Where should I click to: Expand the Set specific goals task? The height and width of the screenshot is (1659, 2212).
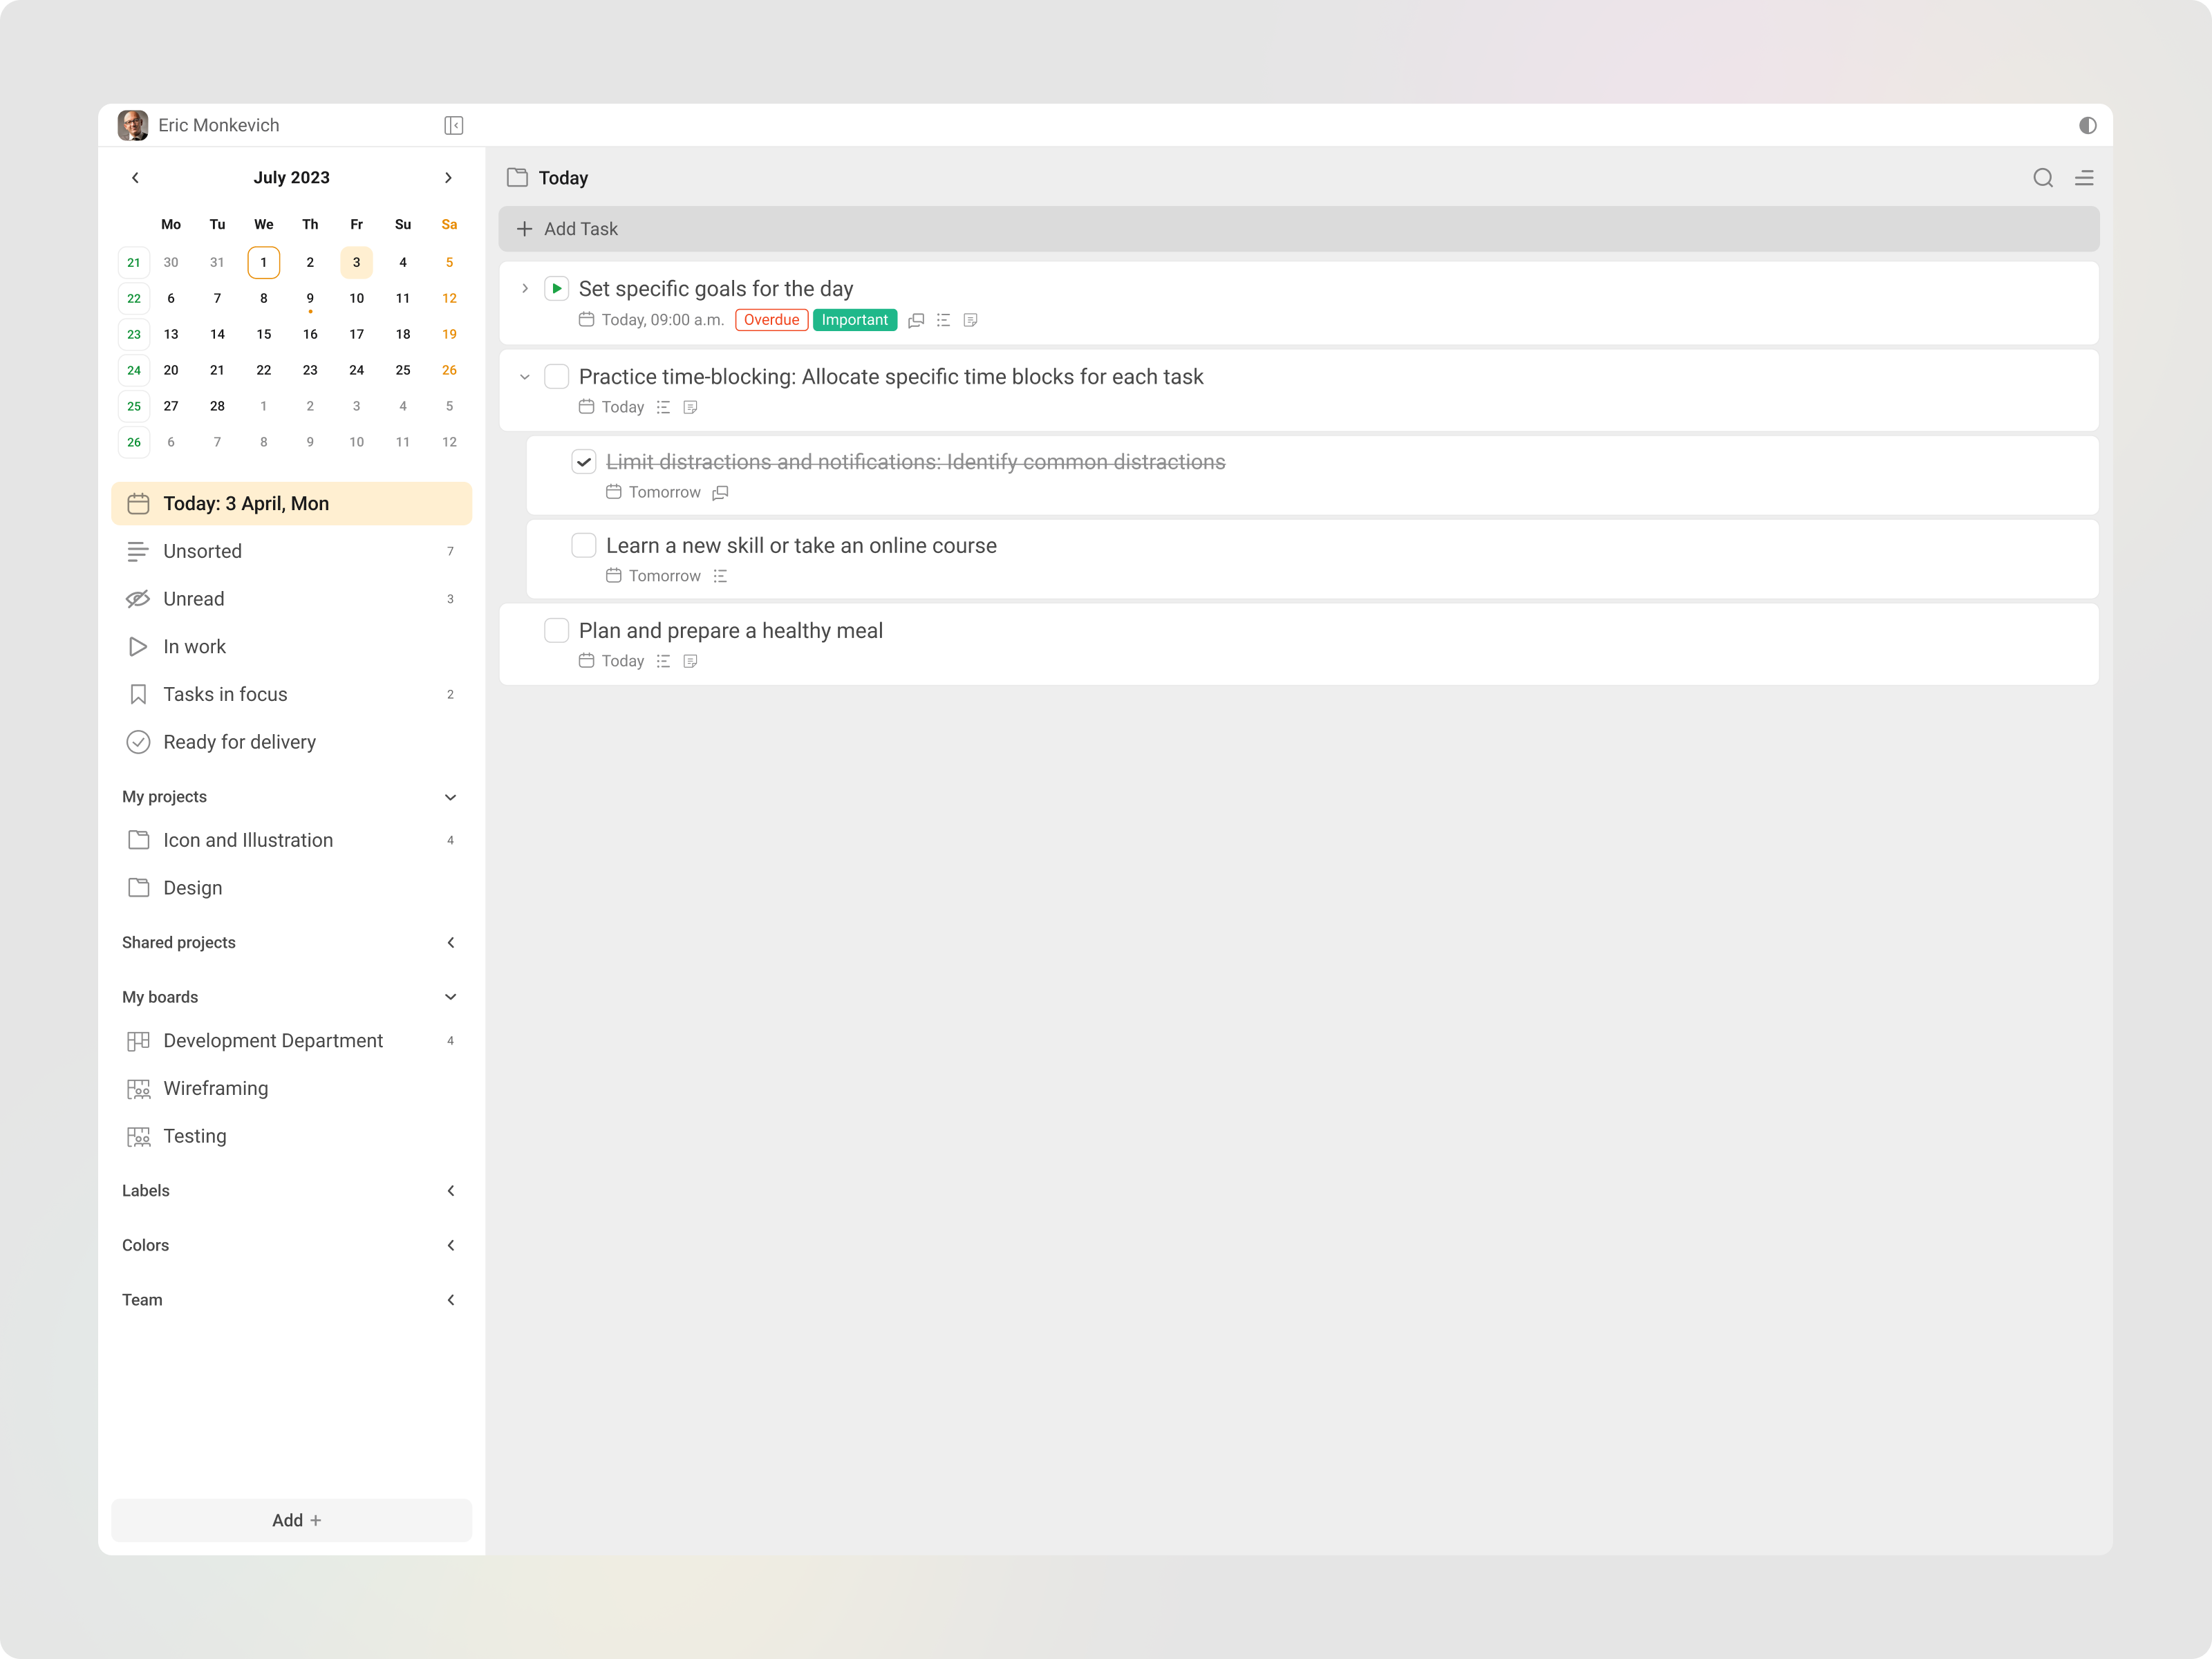click(524, 288)
